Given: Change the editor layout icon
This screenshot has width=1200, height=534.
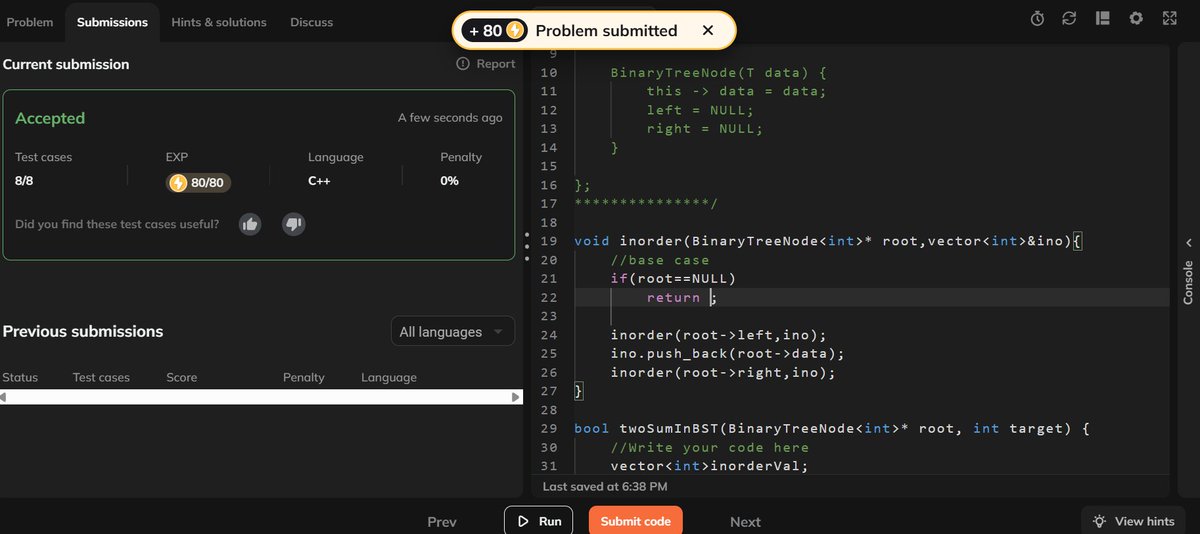Looking at the screenshot, I should click(1103, 18).
